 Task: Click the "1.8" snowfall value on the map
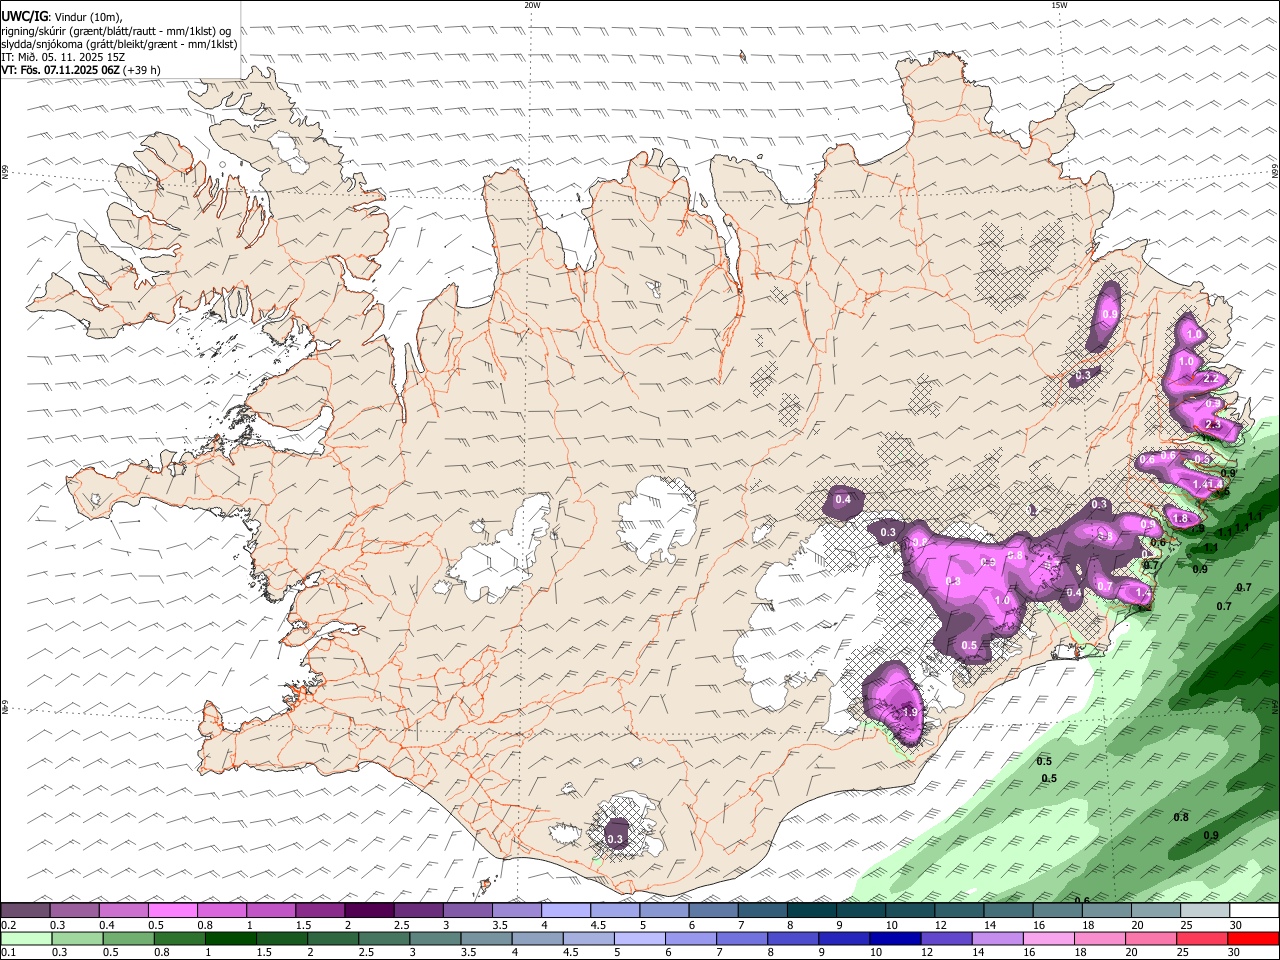(1180, 519)
